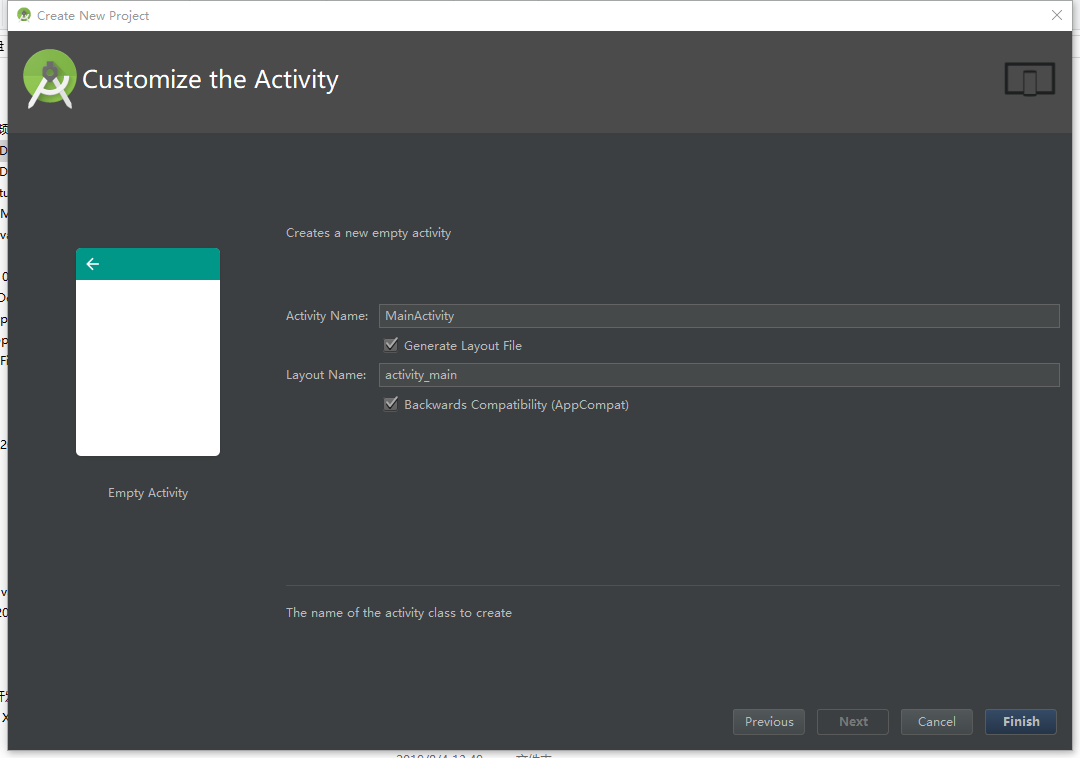
Task: Click the MainActivity text to edit it
Action: point(419,315)
